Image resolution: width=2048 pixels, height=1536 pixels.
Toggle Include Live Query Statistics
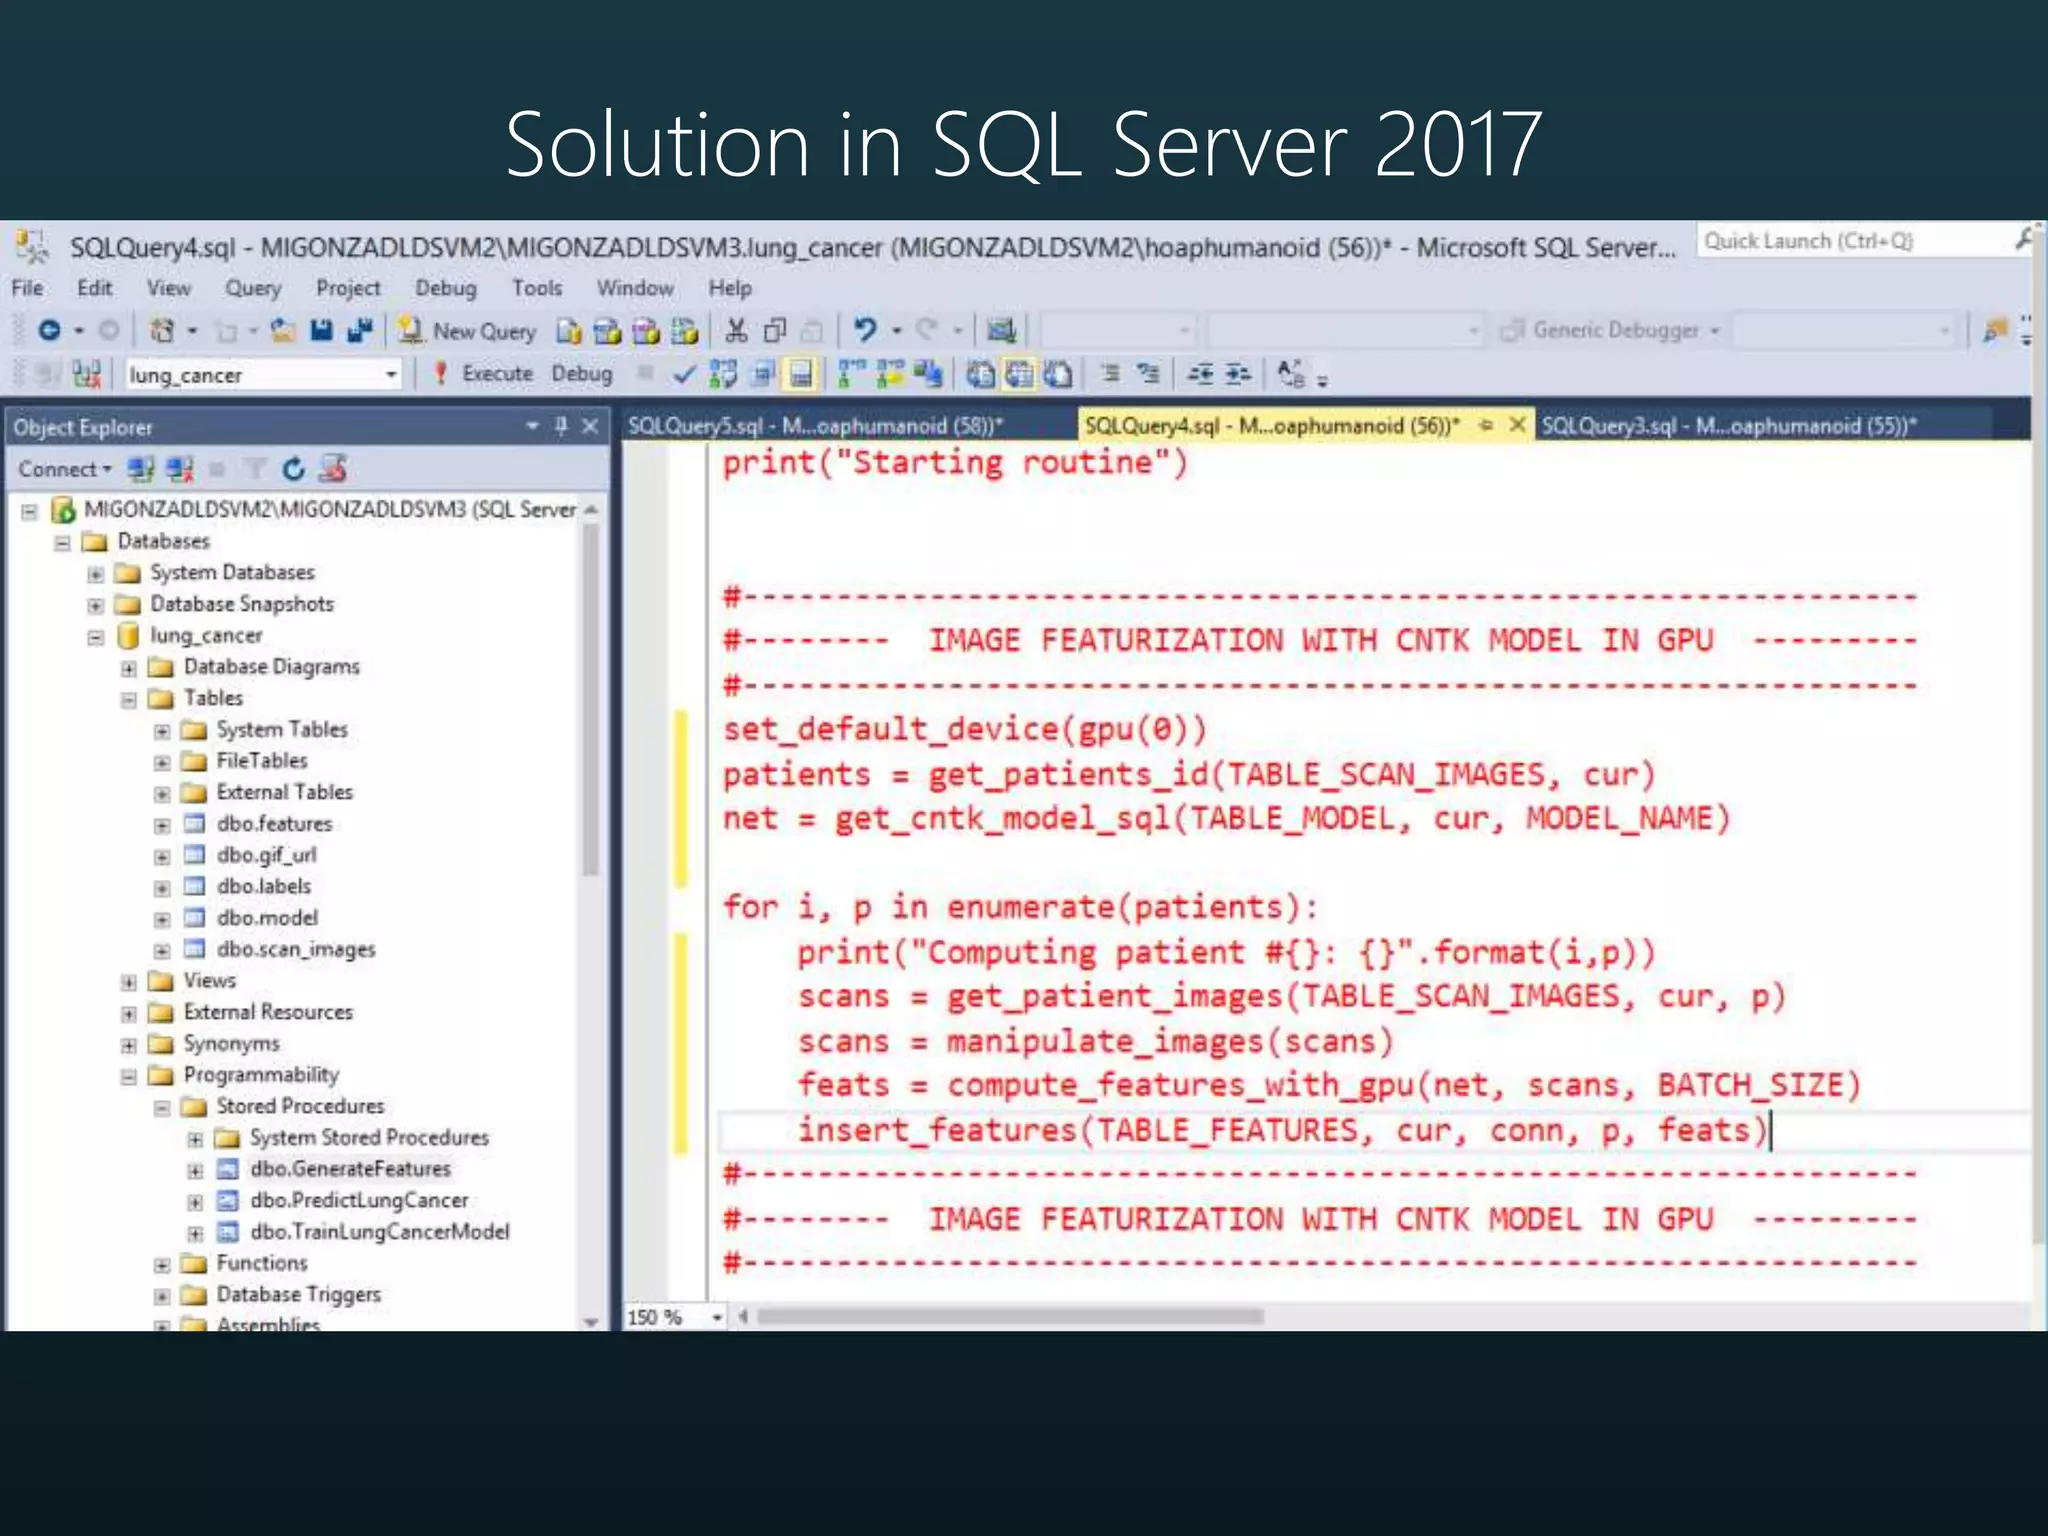(890, 375)
